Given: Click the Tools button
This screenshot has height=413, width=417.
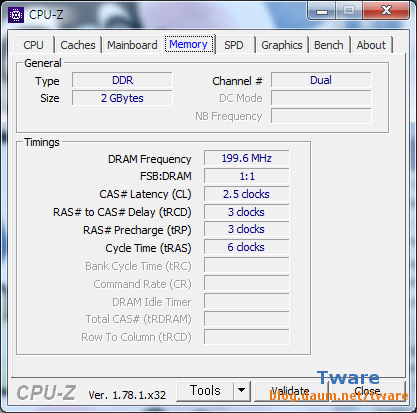Looking at the screenshot, I should coord(205,391).
